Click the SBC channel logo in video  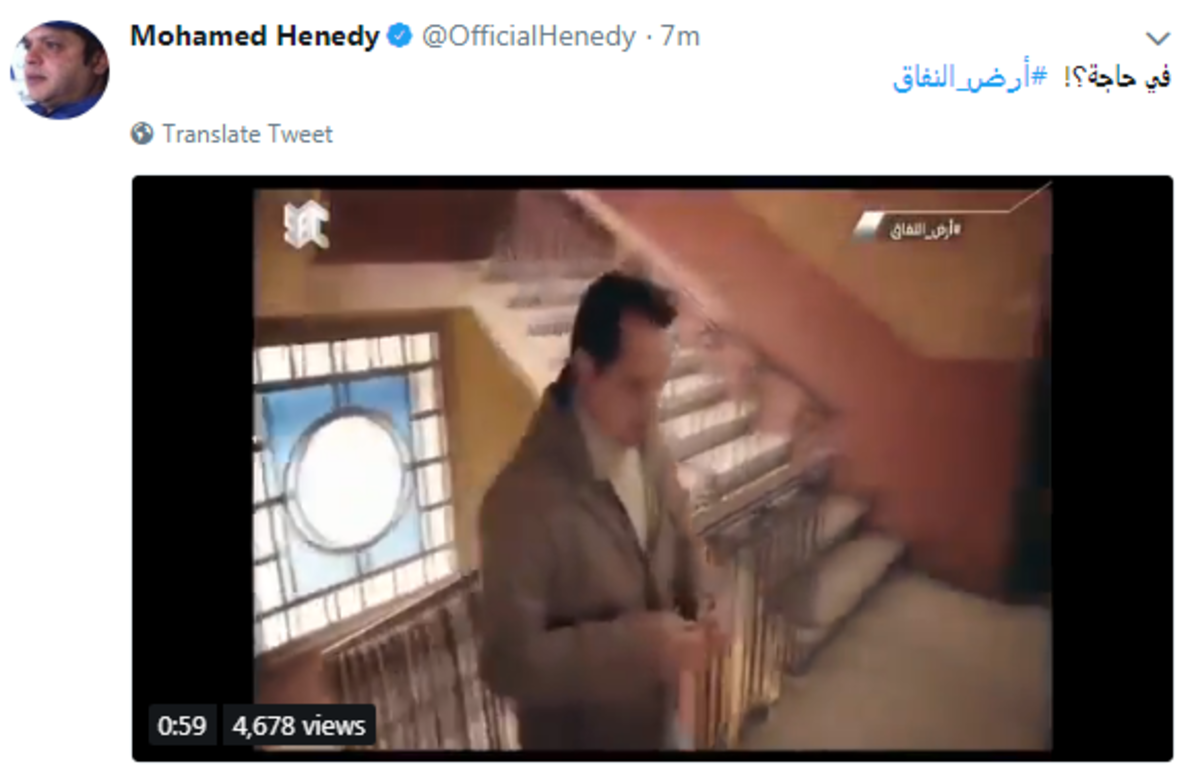[306, 225]
